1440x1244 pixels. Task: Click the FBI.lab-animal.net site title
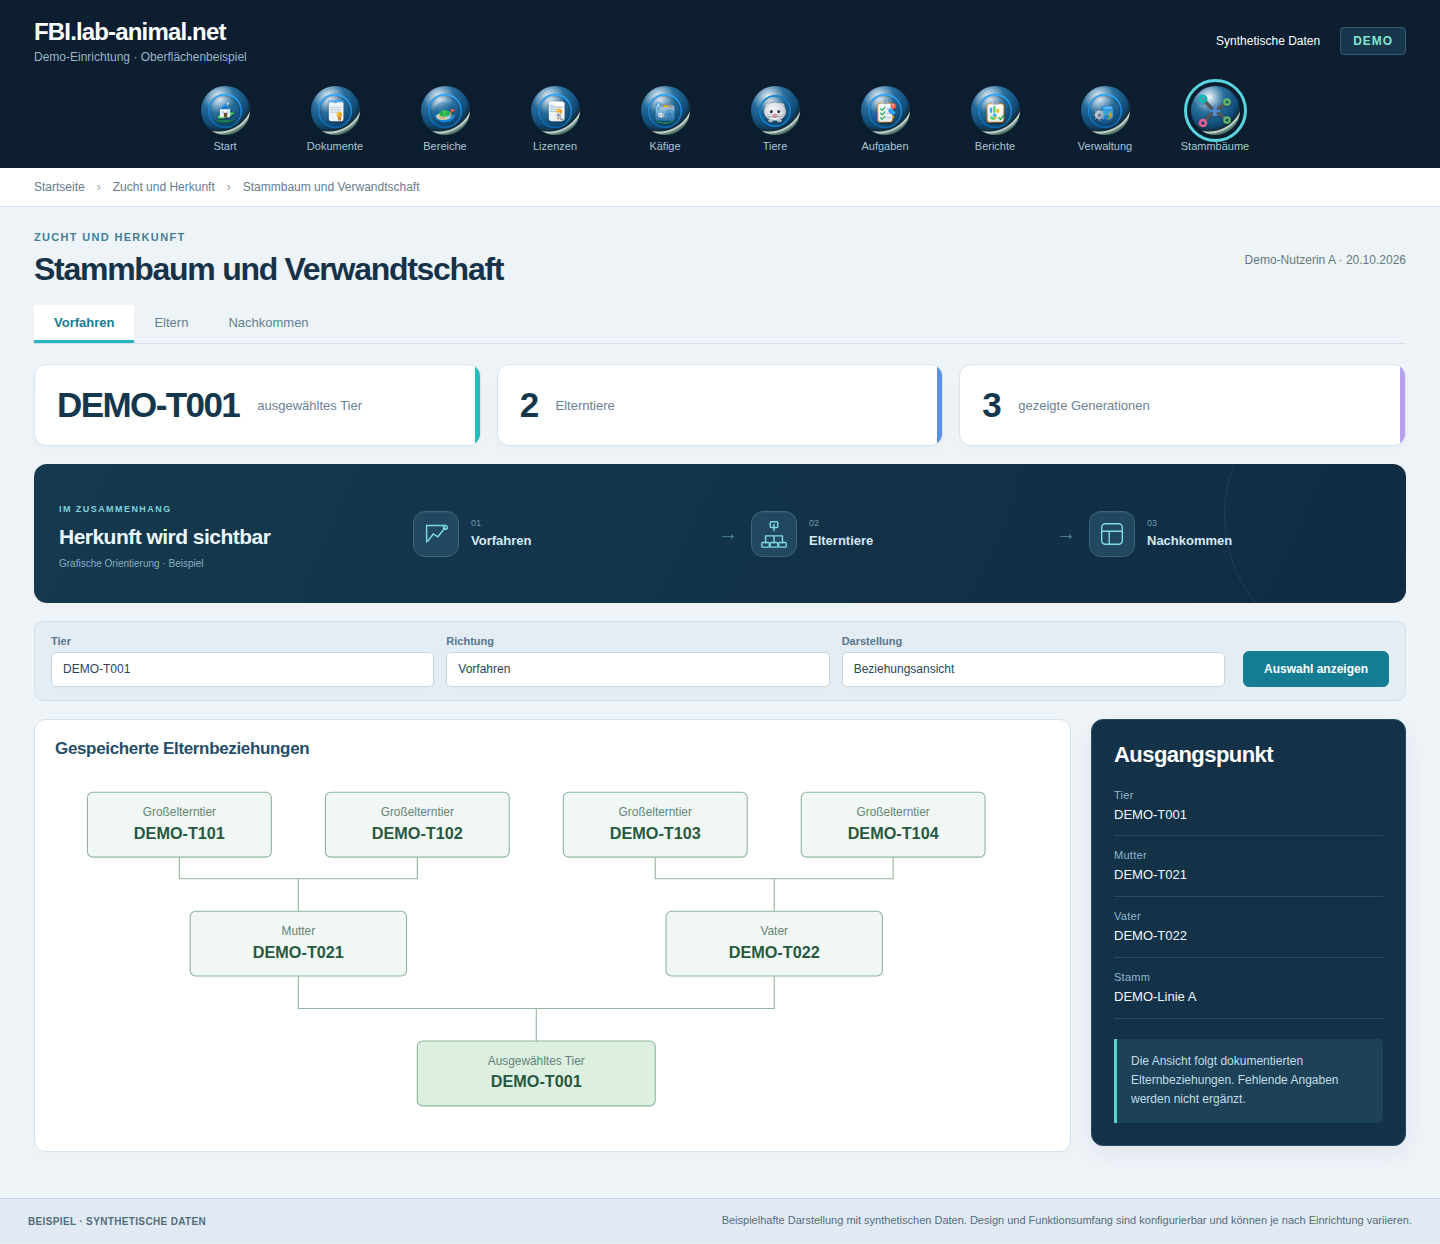click(x=130, y=32)
